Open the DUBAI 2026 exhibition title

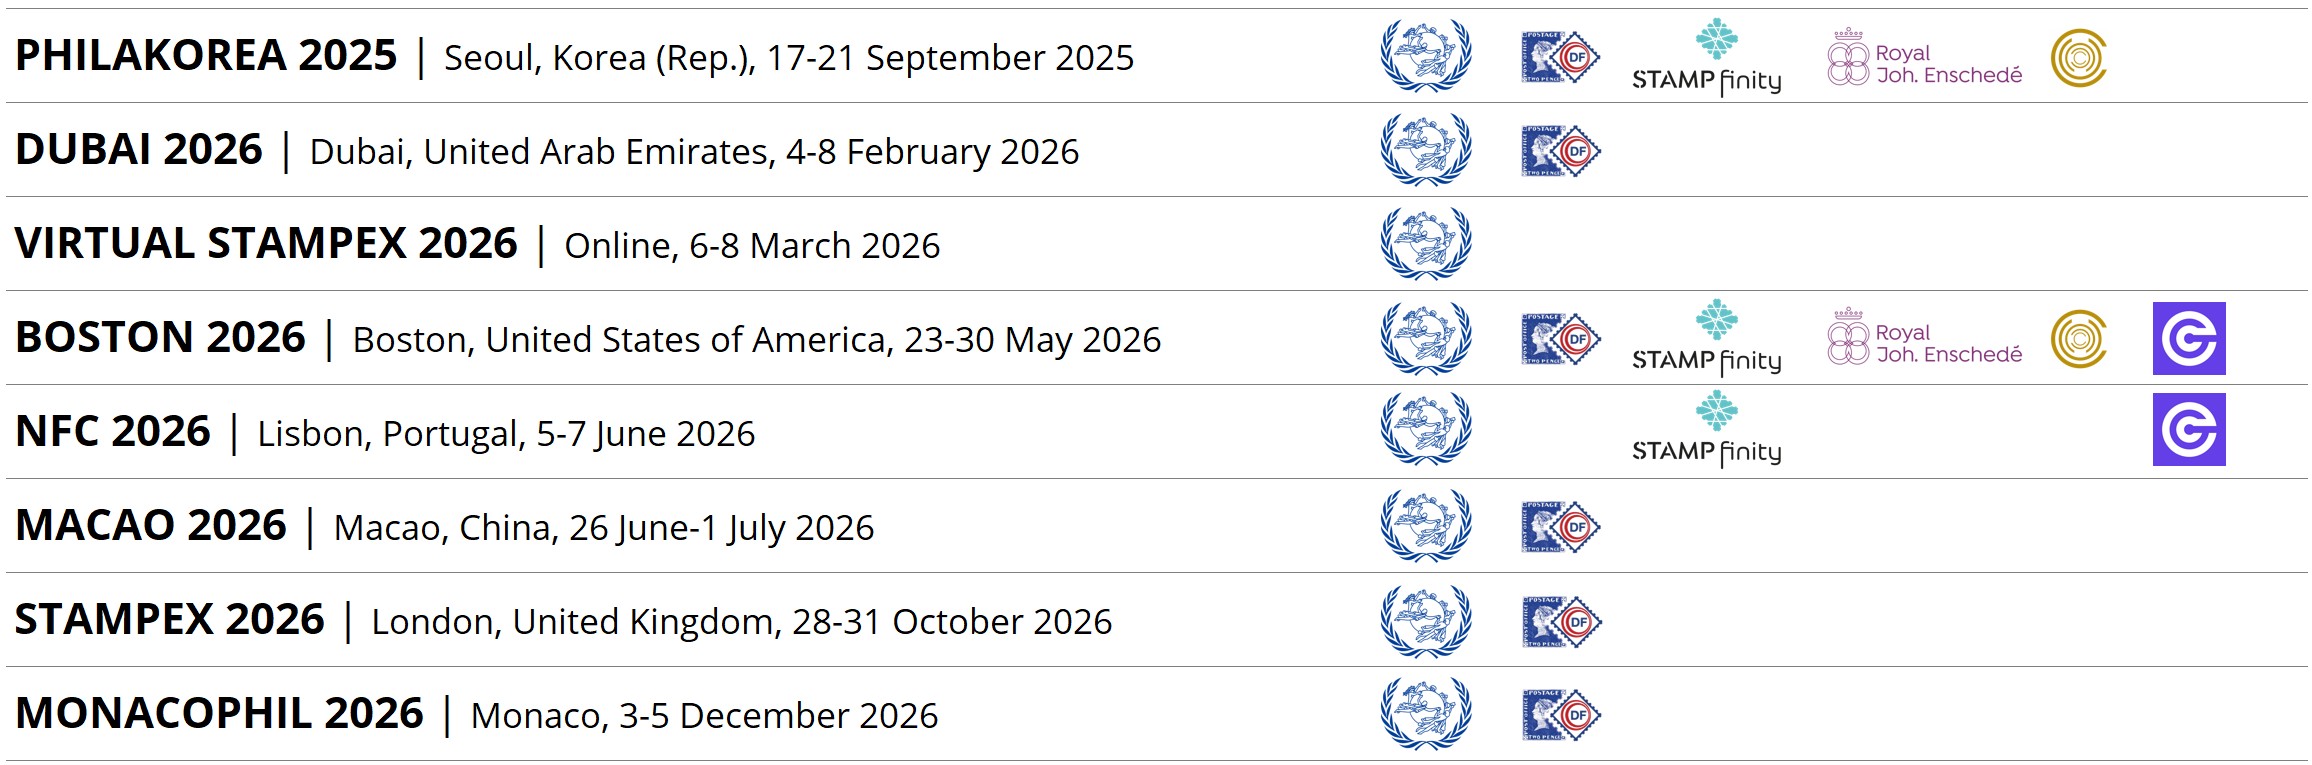(139, 150)
